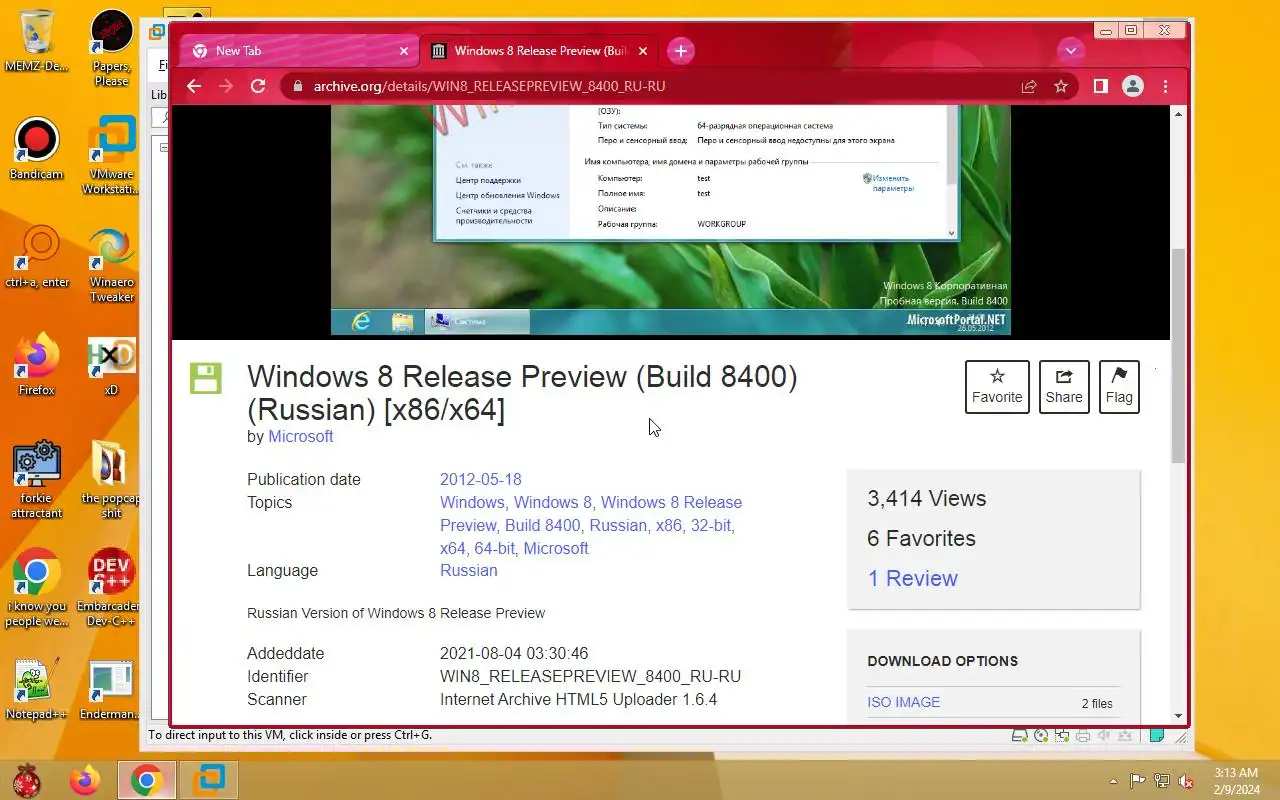Reload the archive.org page
This screenshot has width=1280, height=800.
point(258,86)
